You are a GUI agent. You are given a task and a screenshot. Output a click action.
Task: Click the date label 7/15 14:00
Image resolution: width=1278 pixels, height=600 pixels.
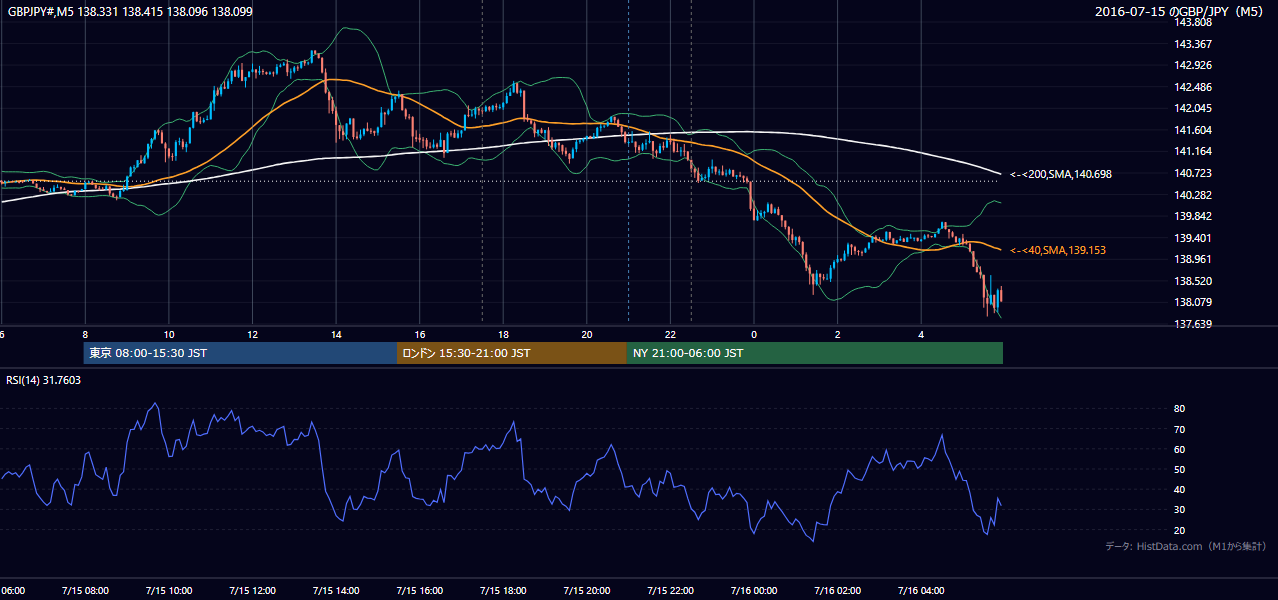coord(335,590)
